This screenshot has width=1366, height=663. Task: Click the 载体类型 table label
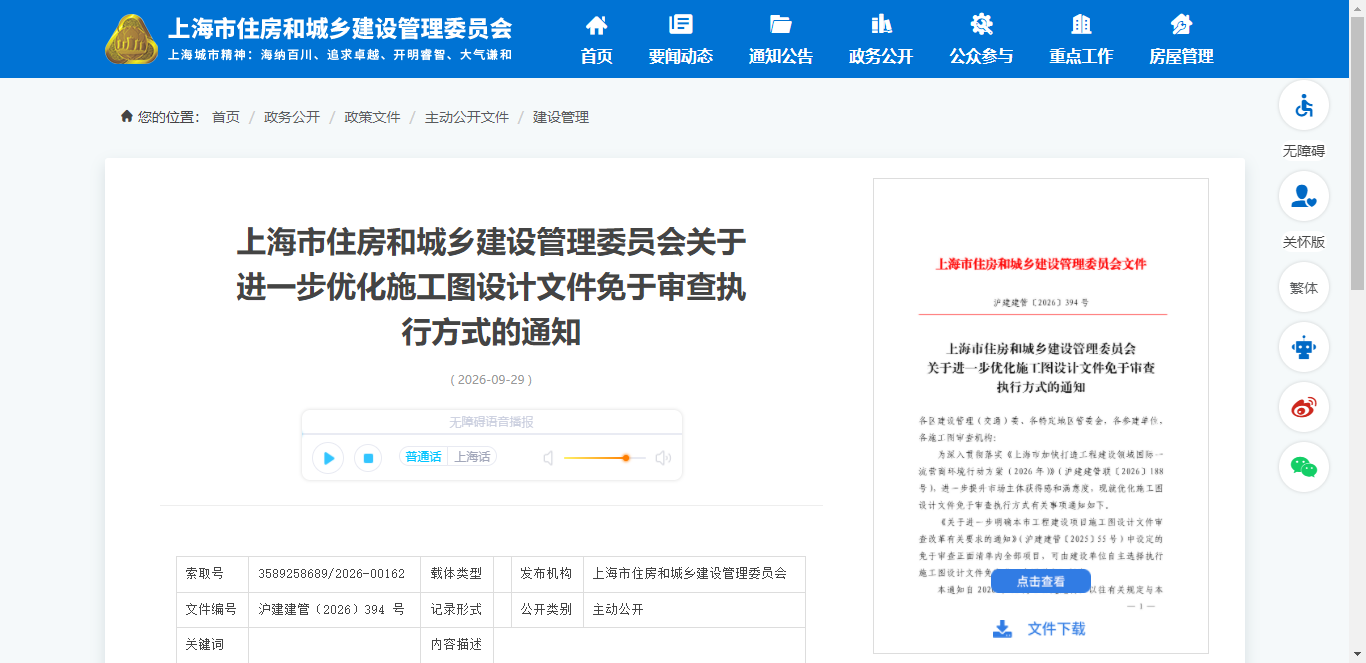click(456, 574)
